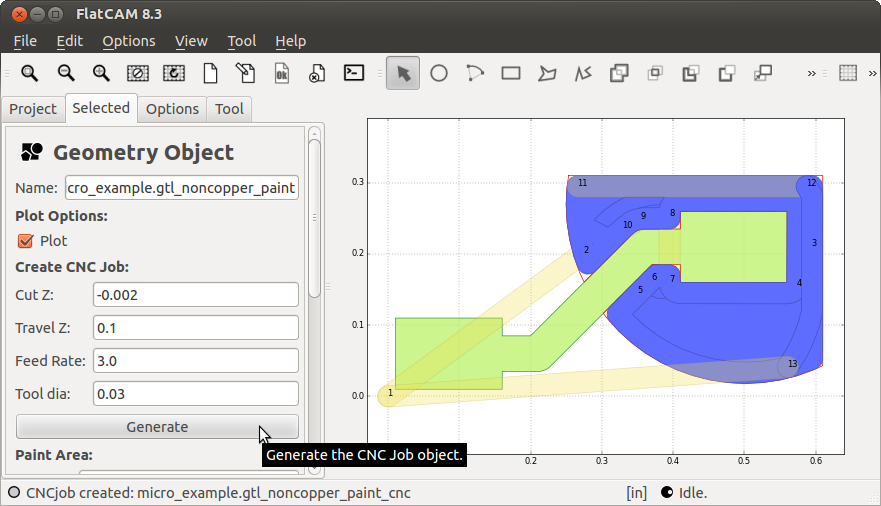Click the zoom out magnifier icon
The width and height of the screenshot is (881, 506).
click(x=66, y=73)
